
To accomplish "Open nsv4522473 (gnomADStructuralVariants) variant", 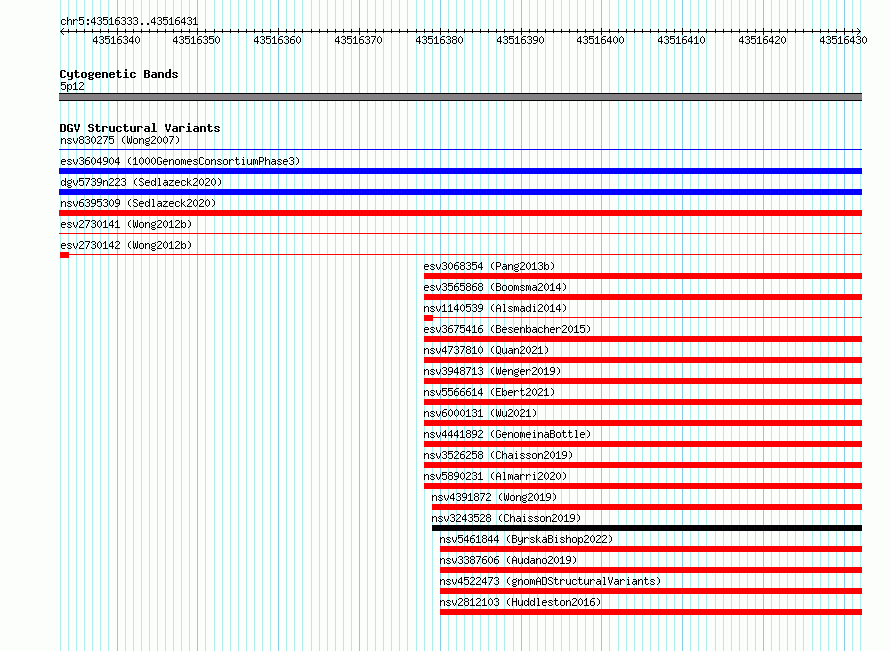I will point(551,581).
